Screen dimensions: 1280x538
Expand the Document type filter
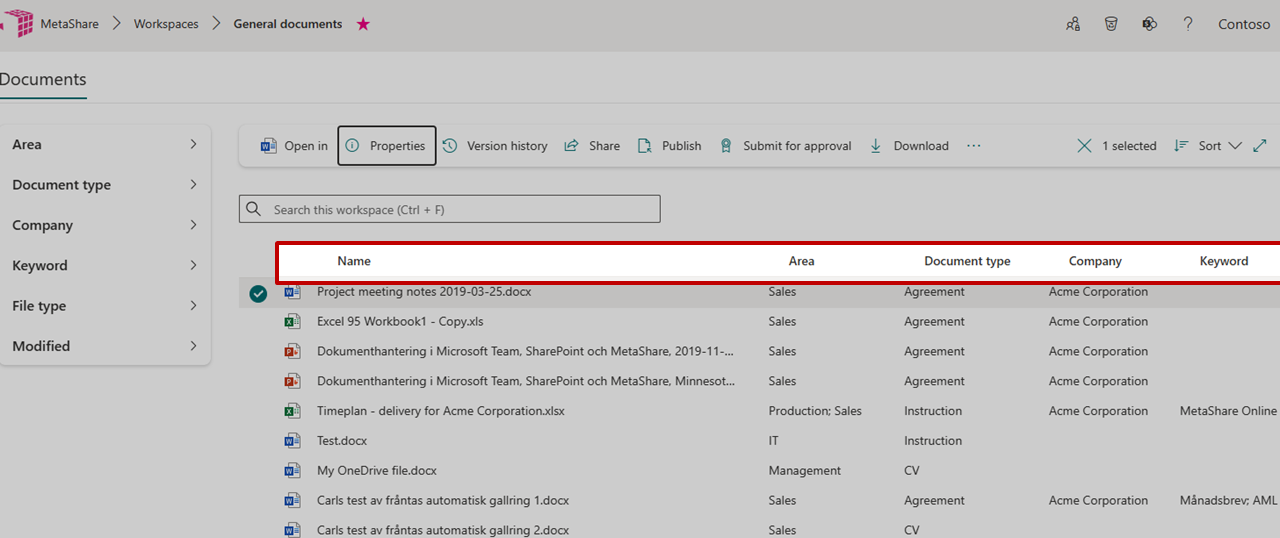click(193, 185)
